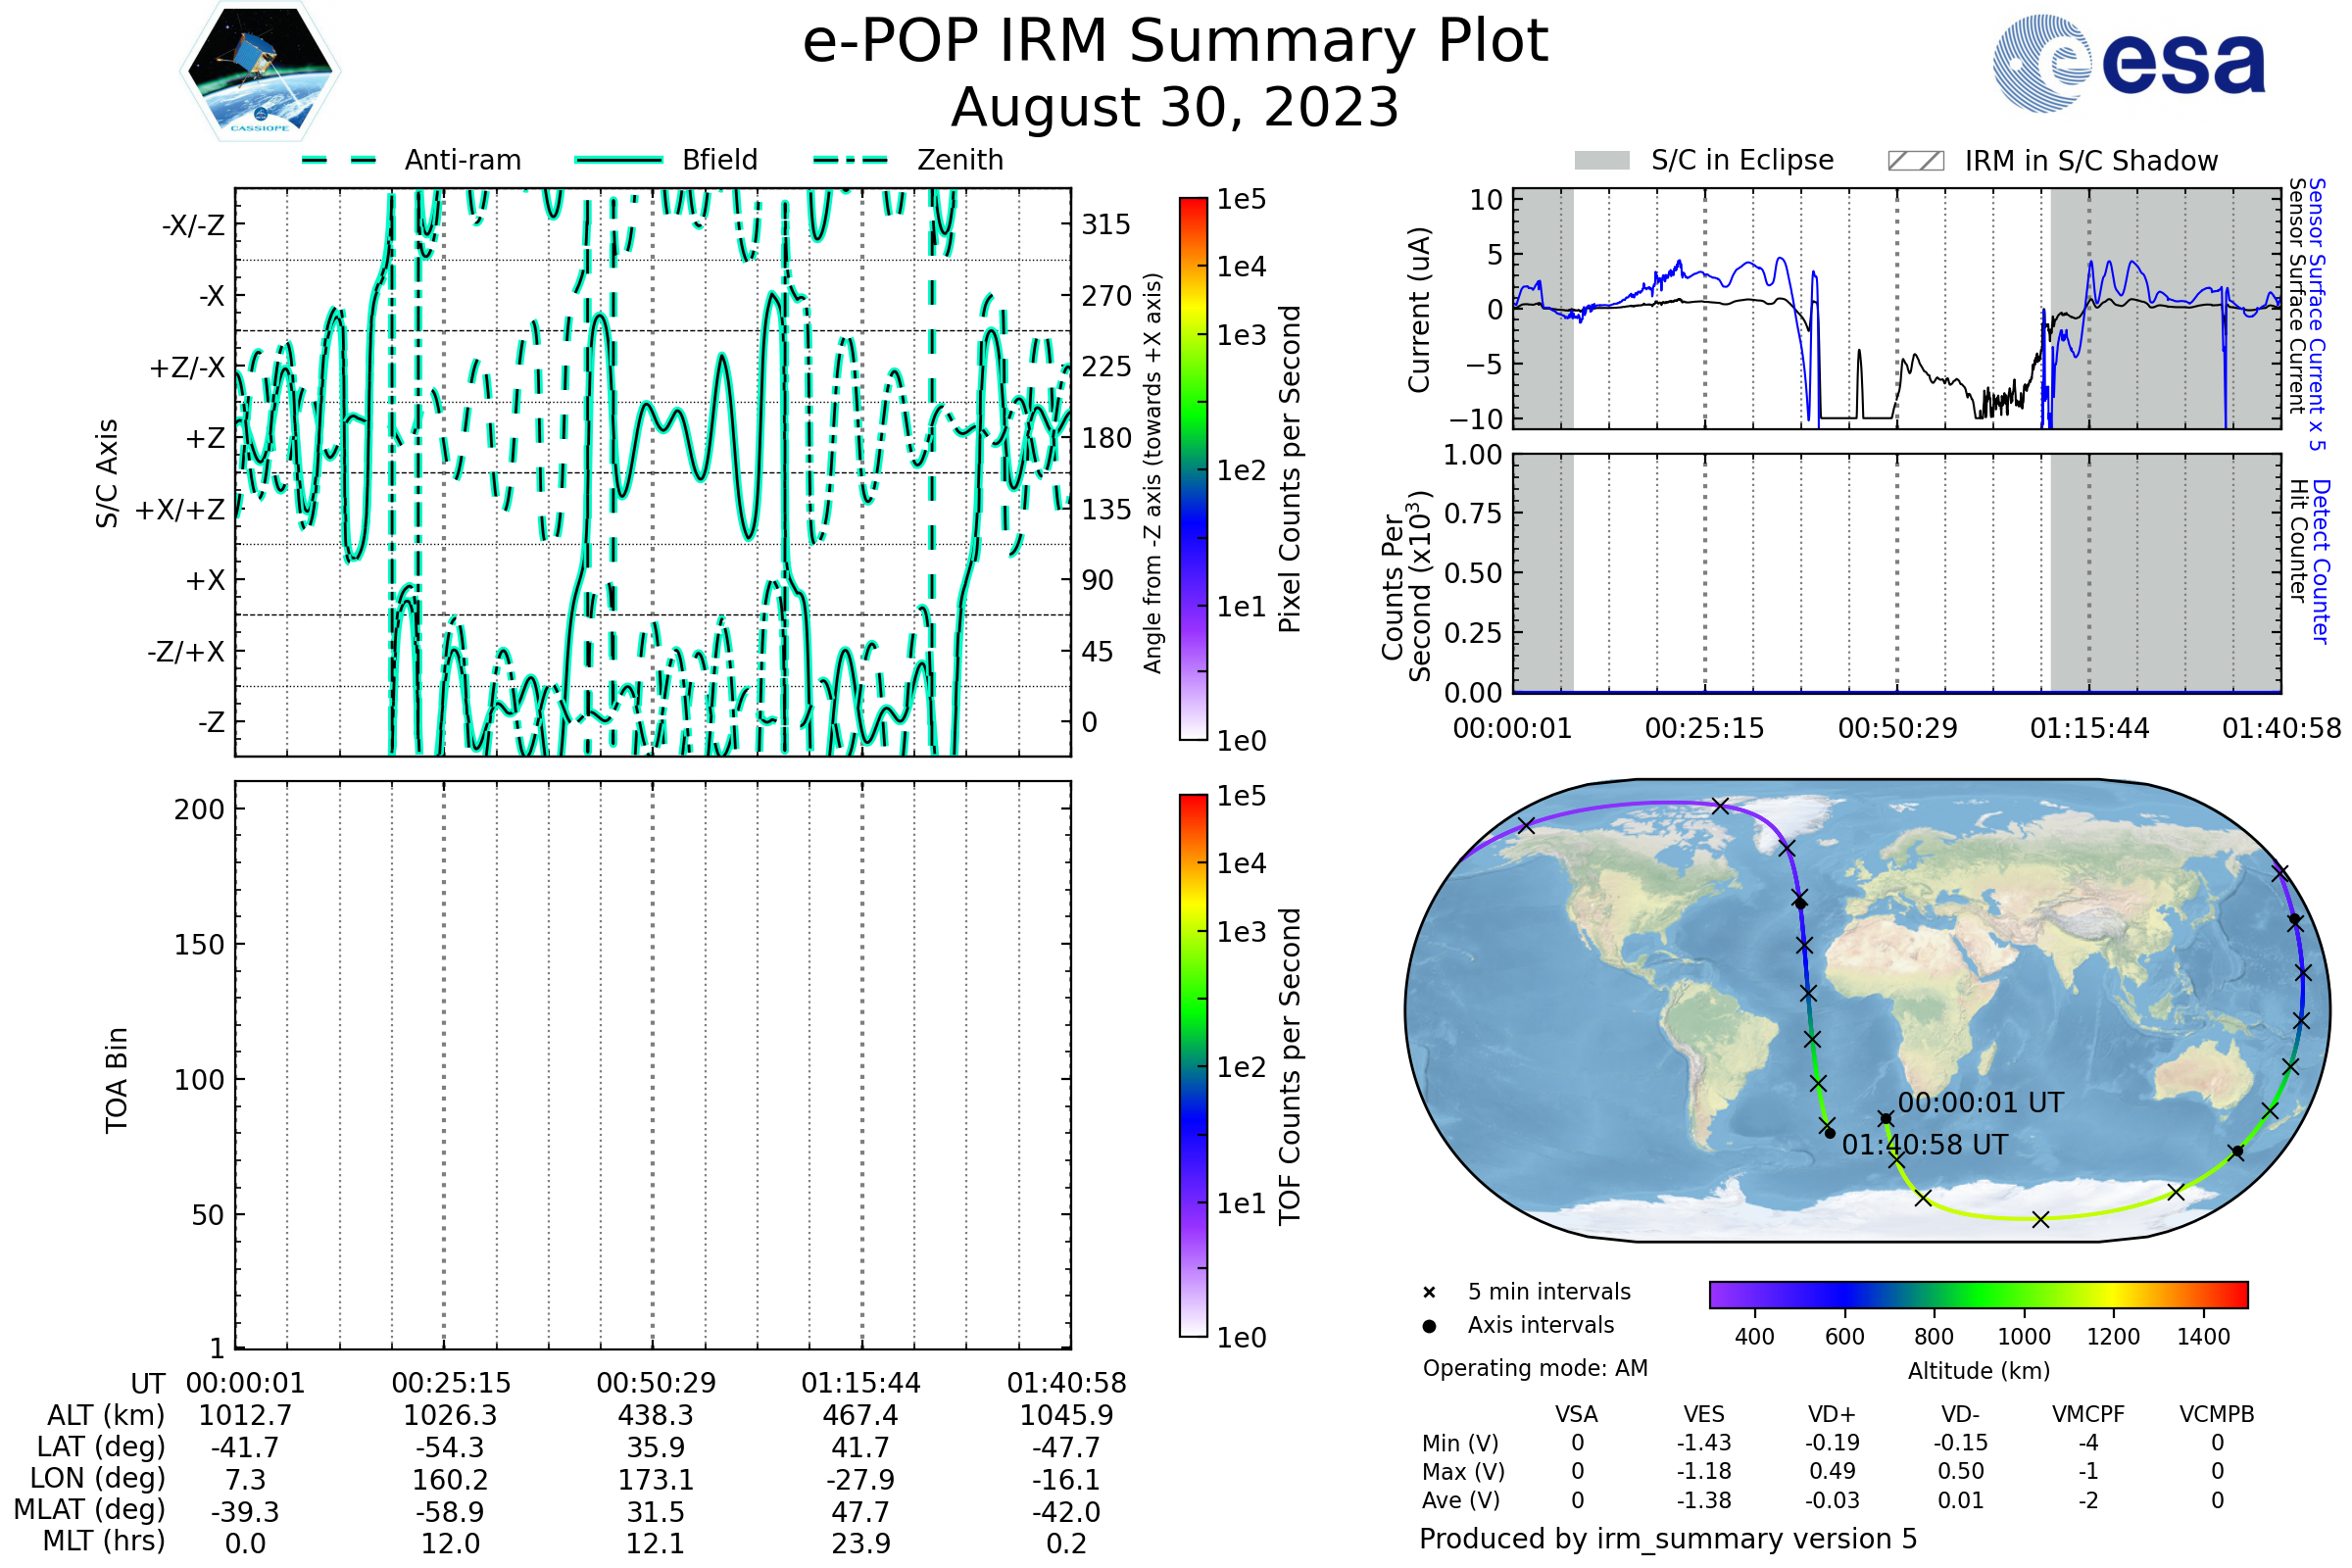The width and height of the screenshot is (2352, 1568).
Task: Click the August 30, 2023 date heading
Action: (x=1175, y=108)
